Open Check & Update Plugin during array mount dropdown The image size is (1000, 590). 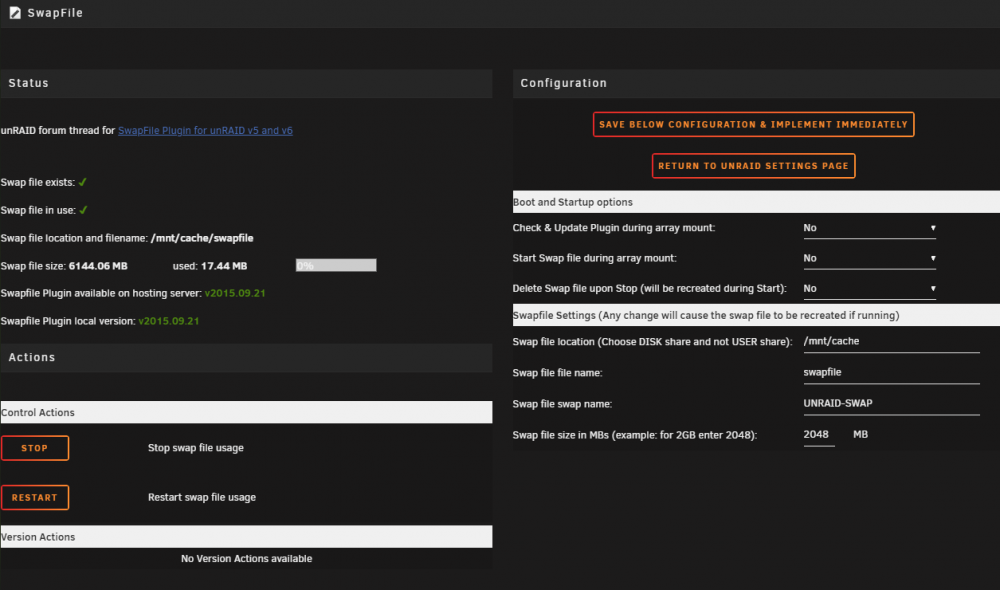(x=869, y=228)
